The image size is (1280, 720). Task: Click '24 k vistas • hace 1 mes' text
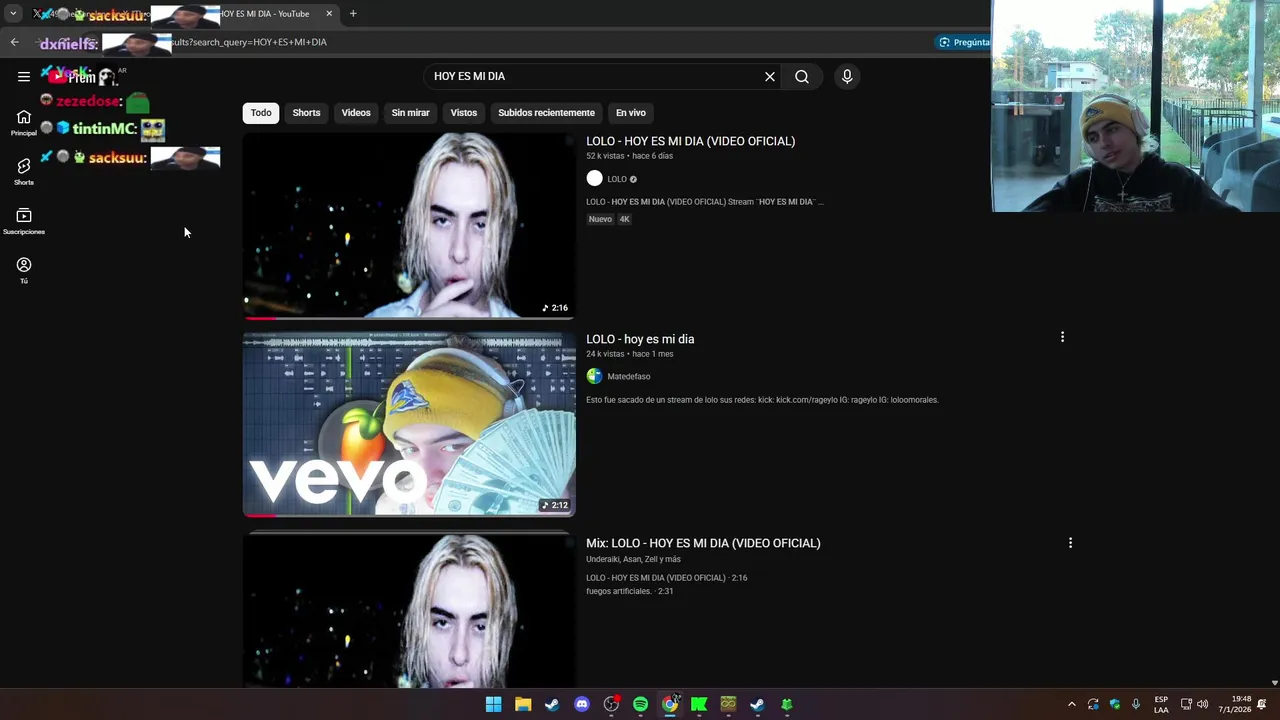pyautogui.click(x=629, y=354)
